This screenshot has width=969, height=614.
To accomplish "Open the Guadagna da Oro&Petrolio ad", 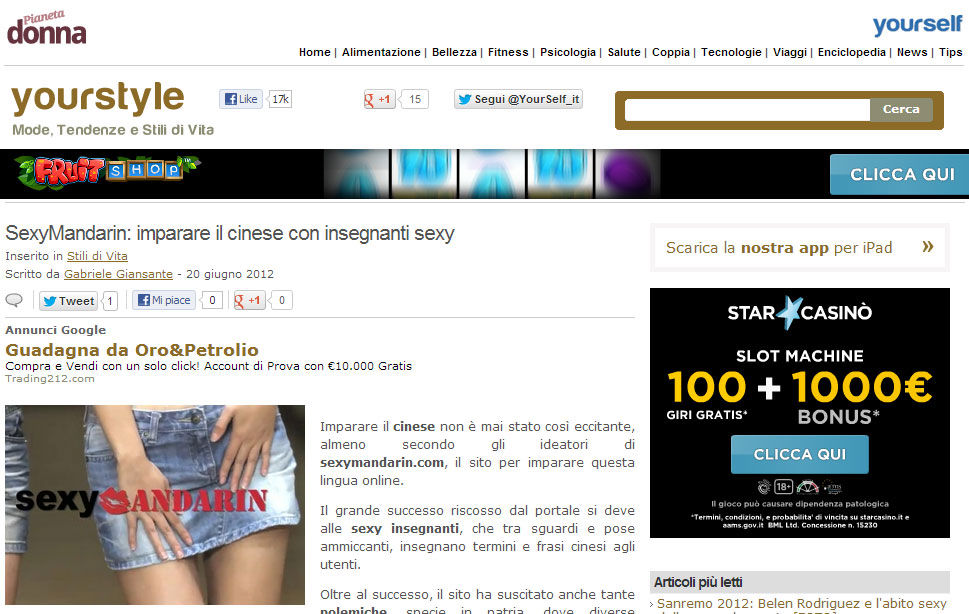I will tap(132, 350).
